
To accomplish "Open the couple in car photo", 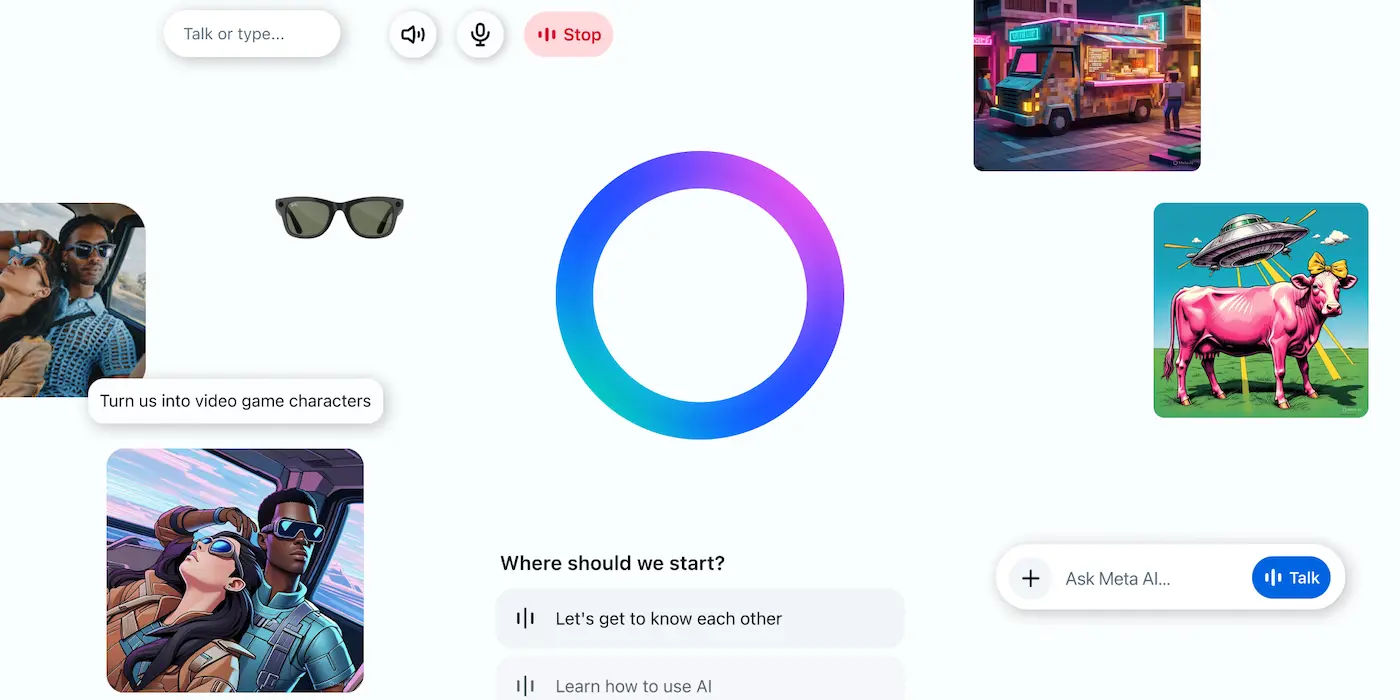I will [x=72, y=300].
